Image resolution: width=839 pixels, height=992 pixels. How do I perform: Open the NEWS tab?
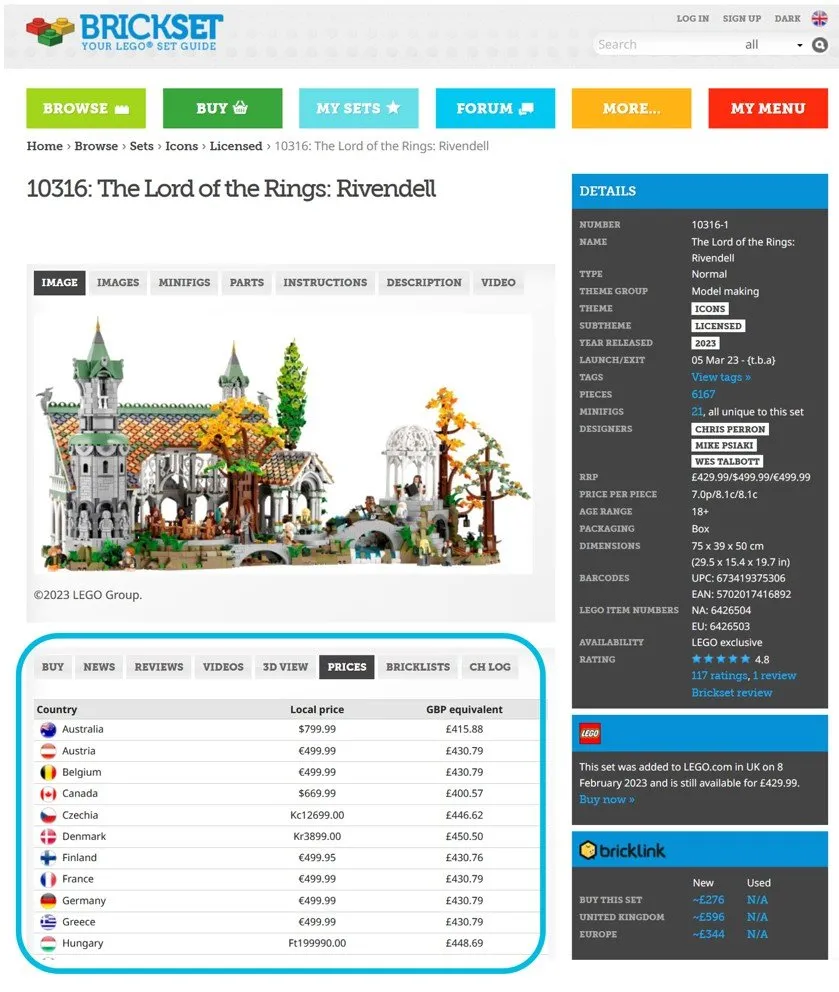point(99,667)
